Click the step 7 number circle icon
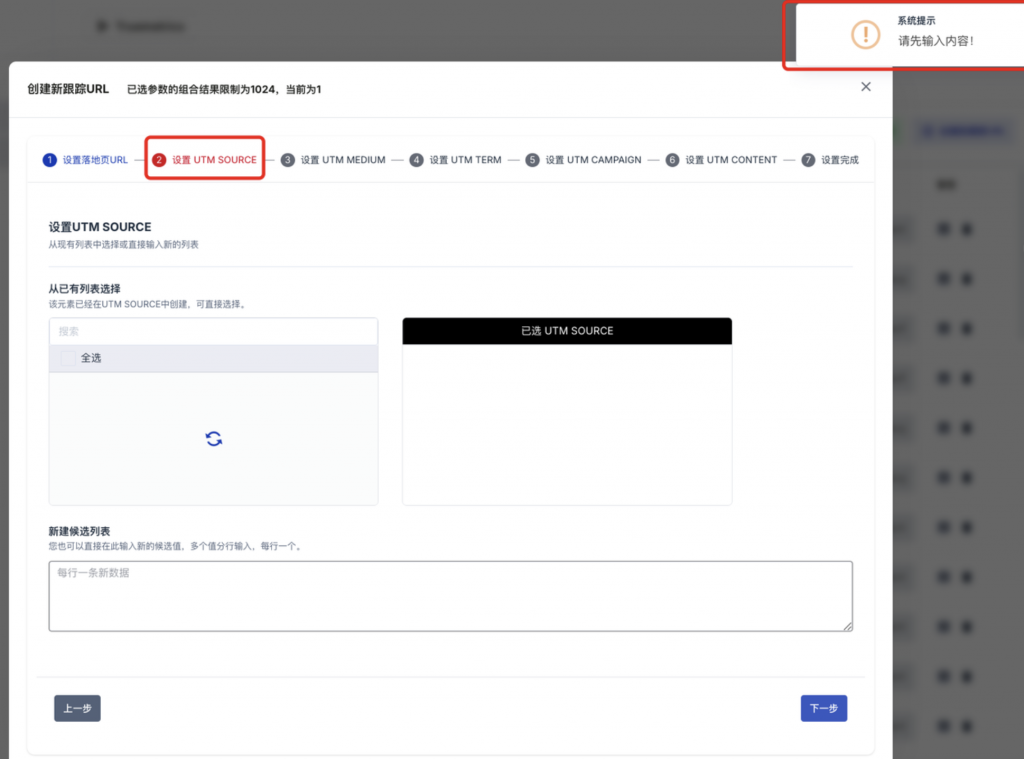1024x759 pixels. 808,160
